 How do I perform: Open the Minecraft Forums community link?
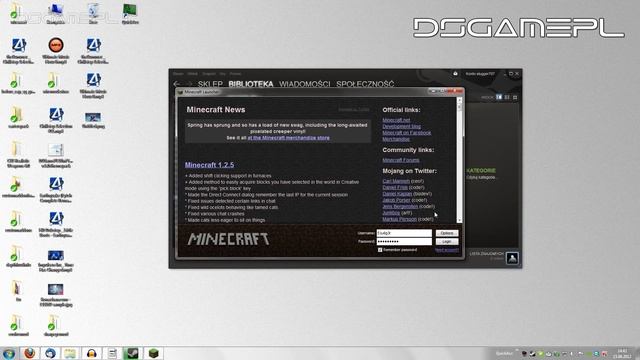tap(400, 160)
